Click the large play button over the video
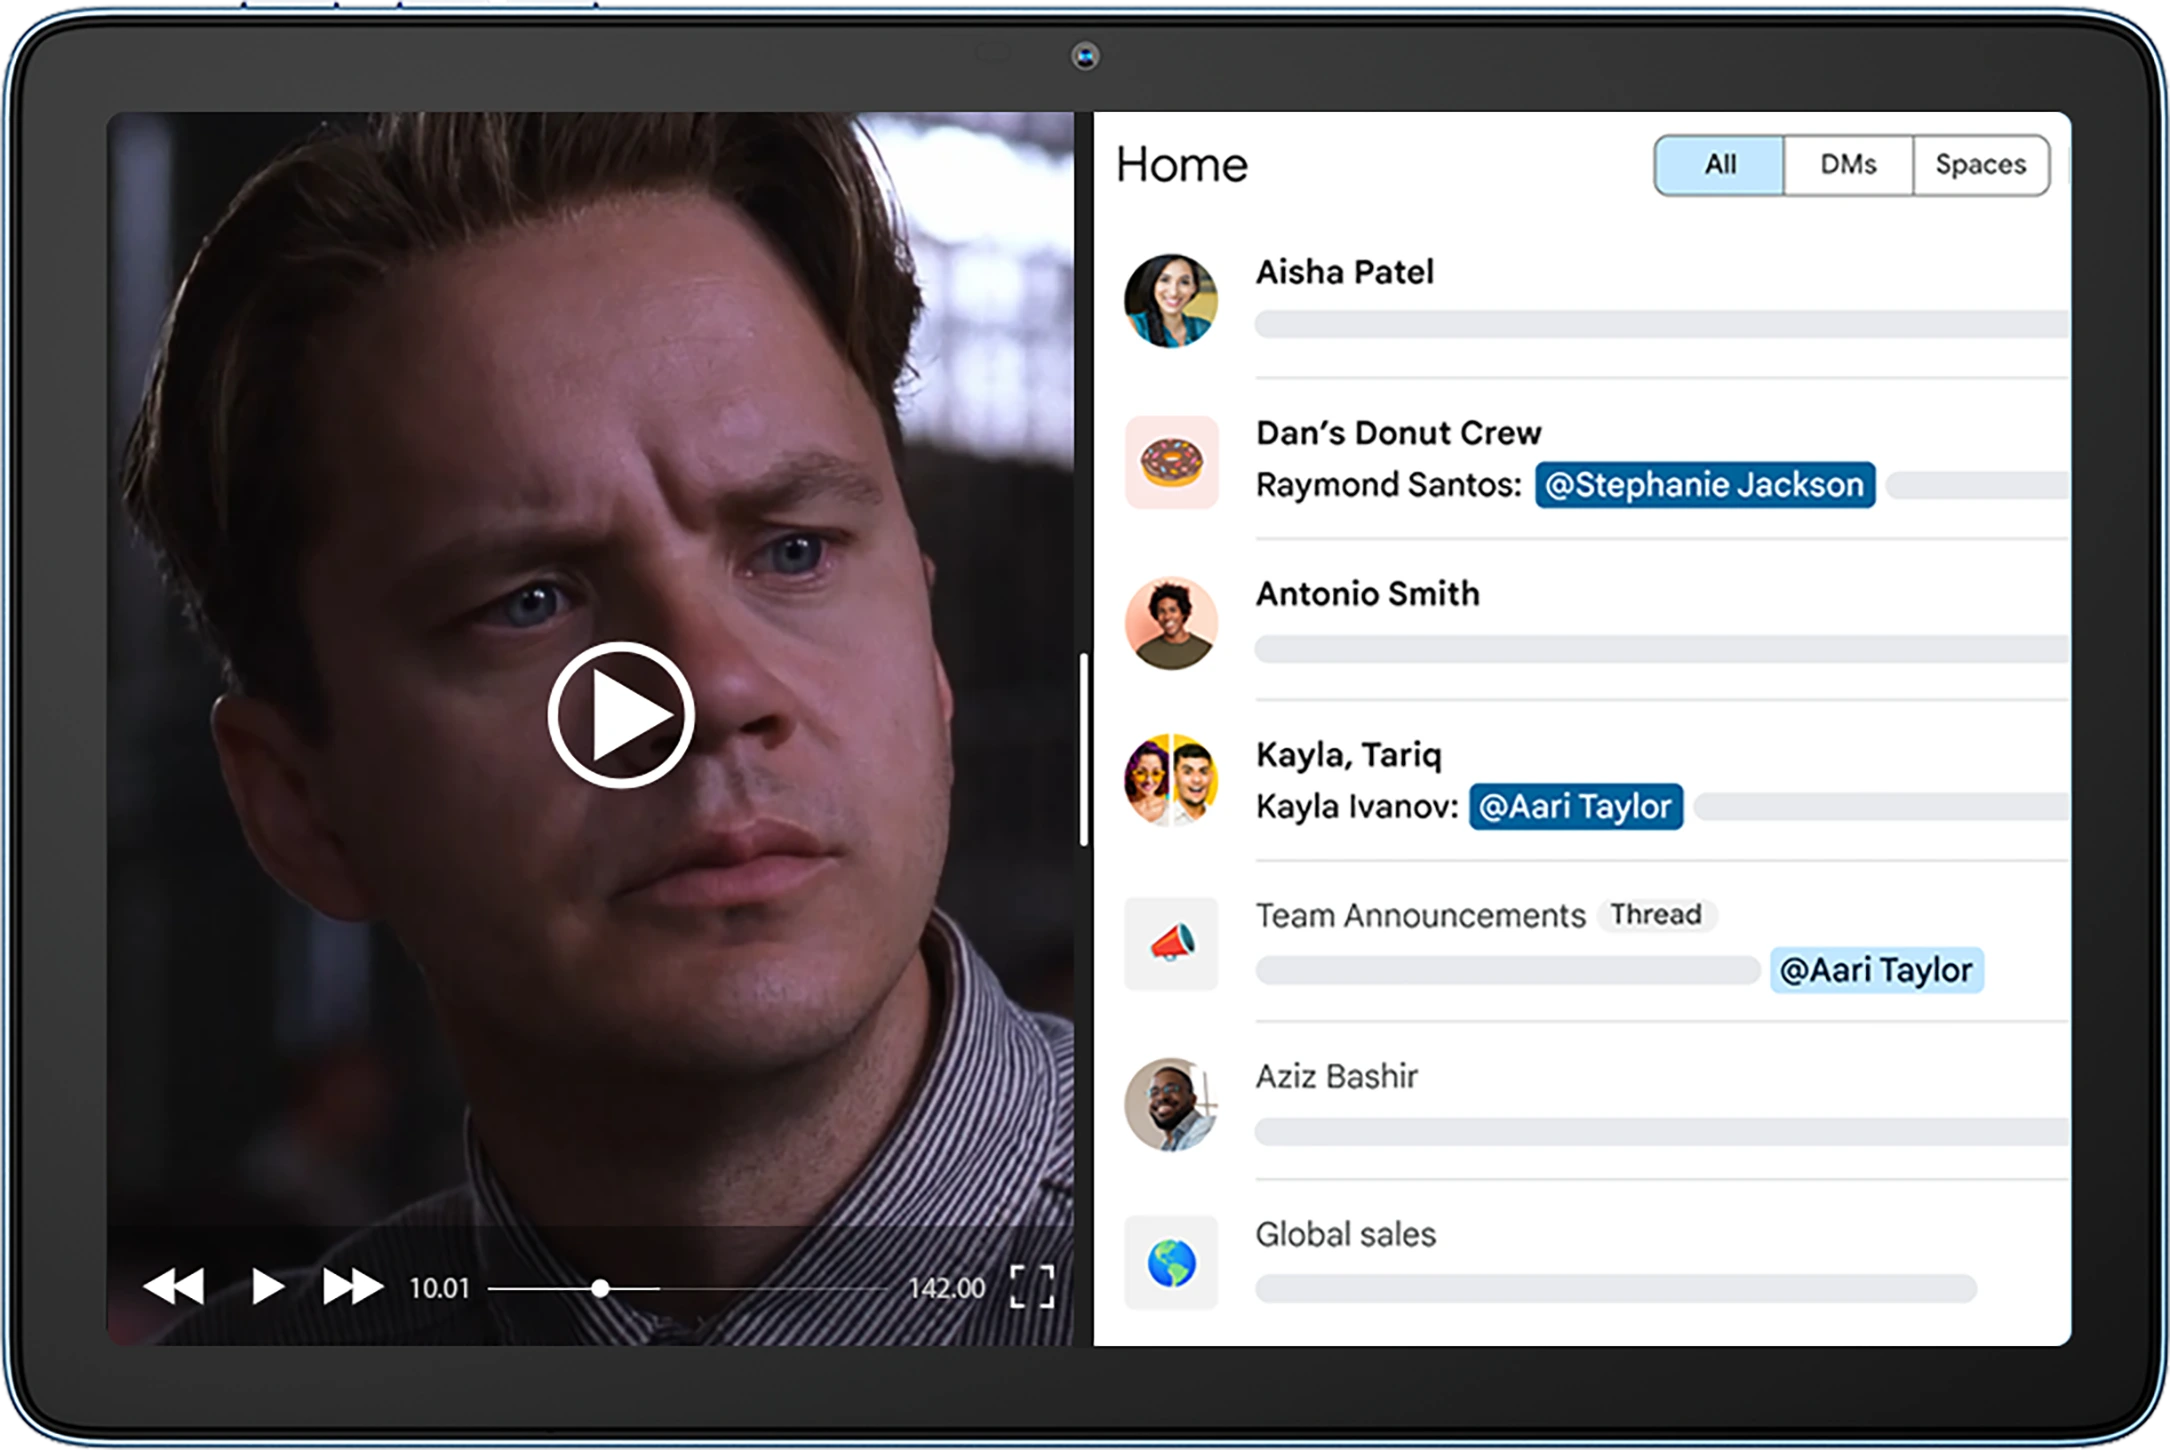 tap(621, 715)
